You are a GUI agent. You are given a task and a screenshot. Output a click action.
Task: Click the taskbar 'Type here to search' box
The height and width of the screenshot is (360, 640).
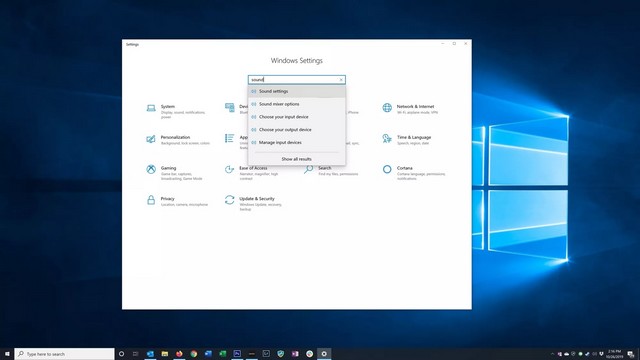64,354
